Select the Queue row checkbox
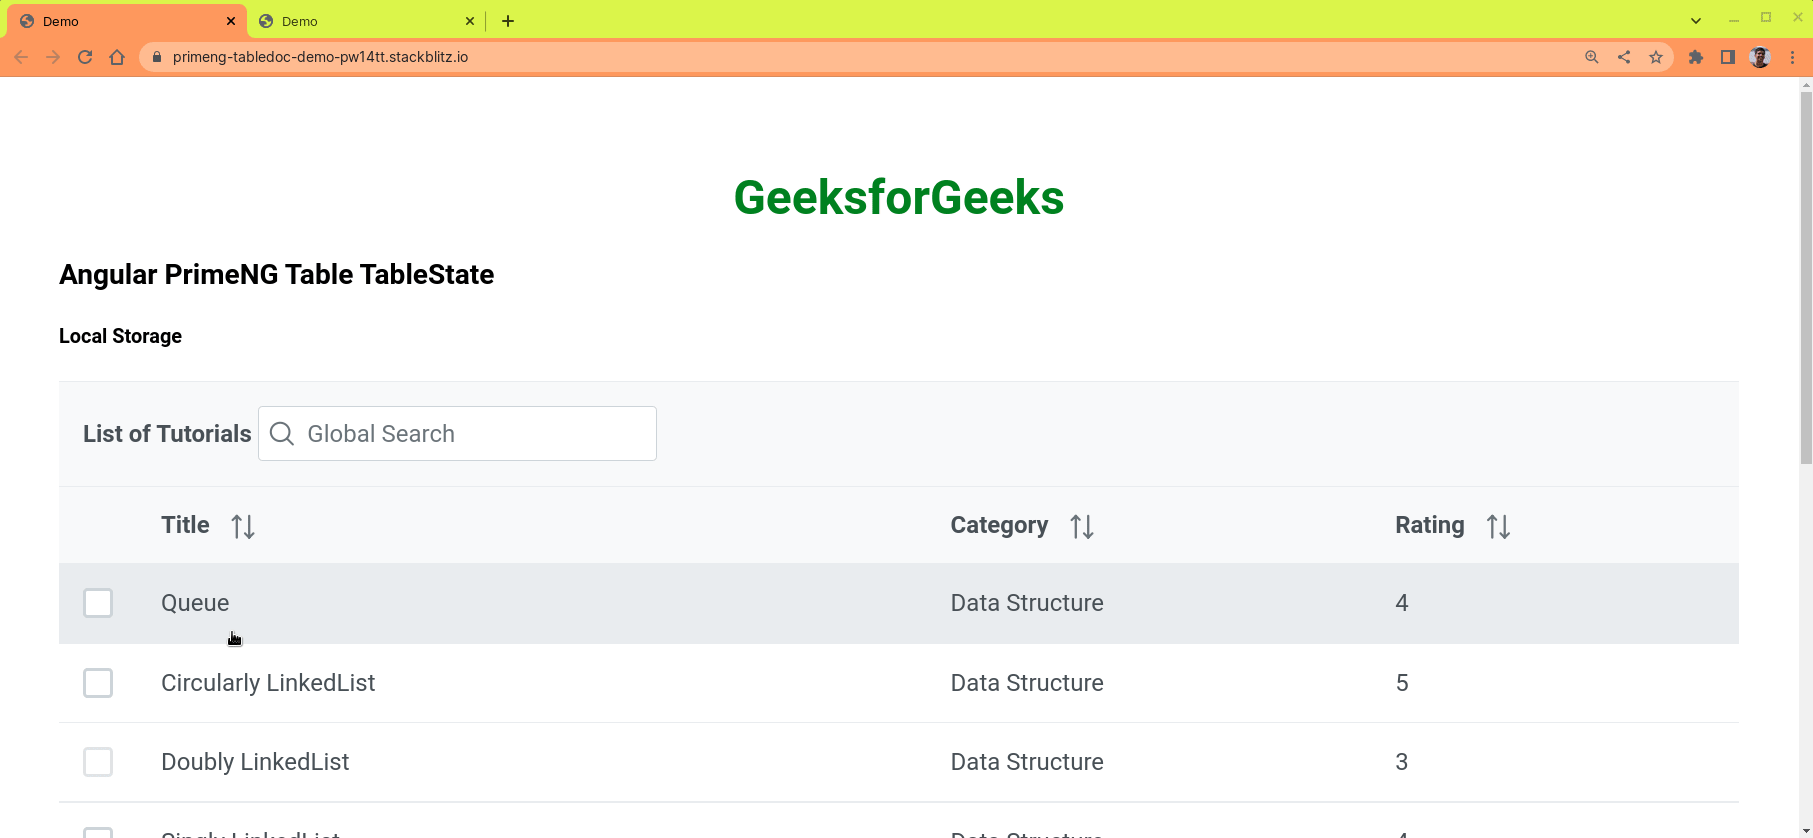The image size is (1813, 838). (x=98, y=603)
